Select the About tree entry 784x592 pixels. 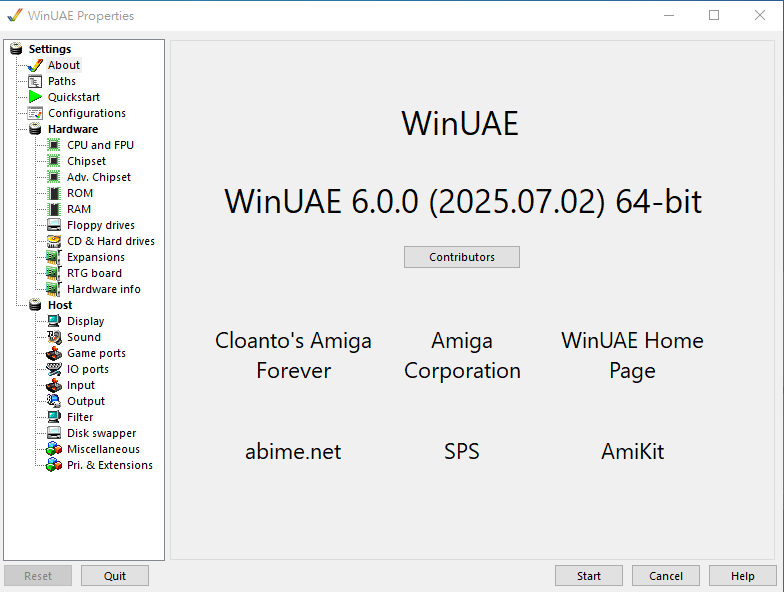click(64, 65)
